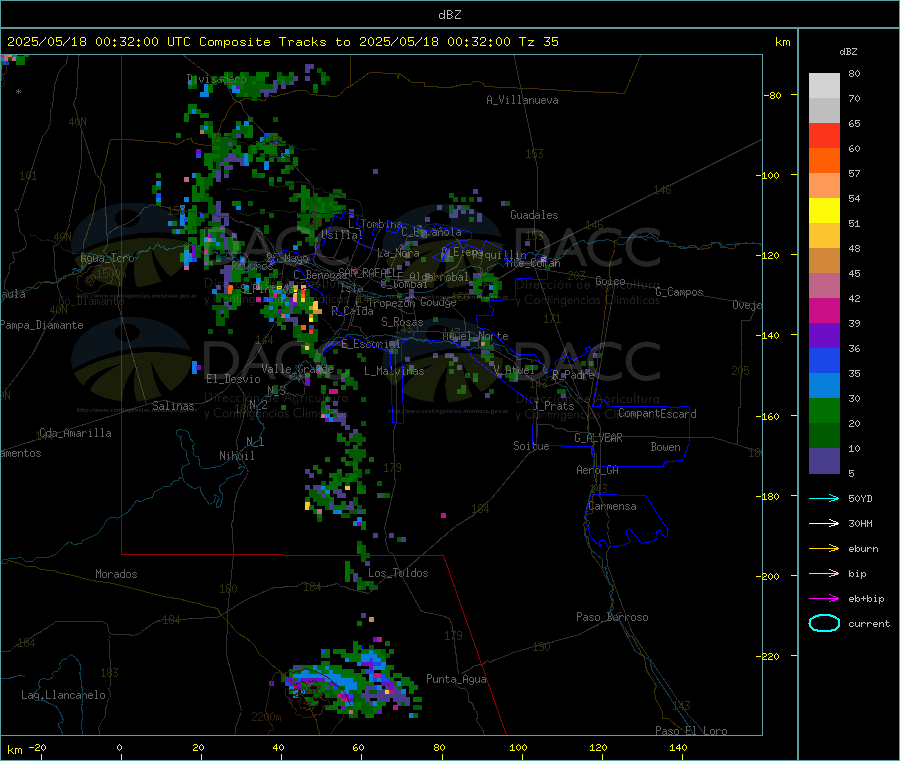Click the 'Guico' map label

610,281
